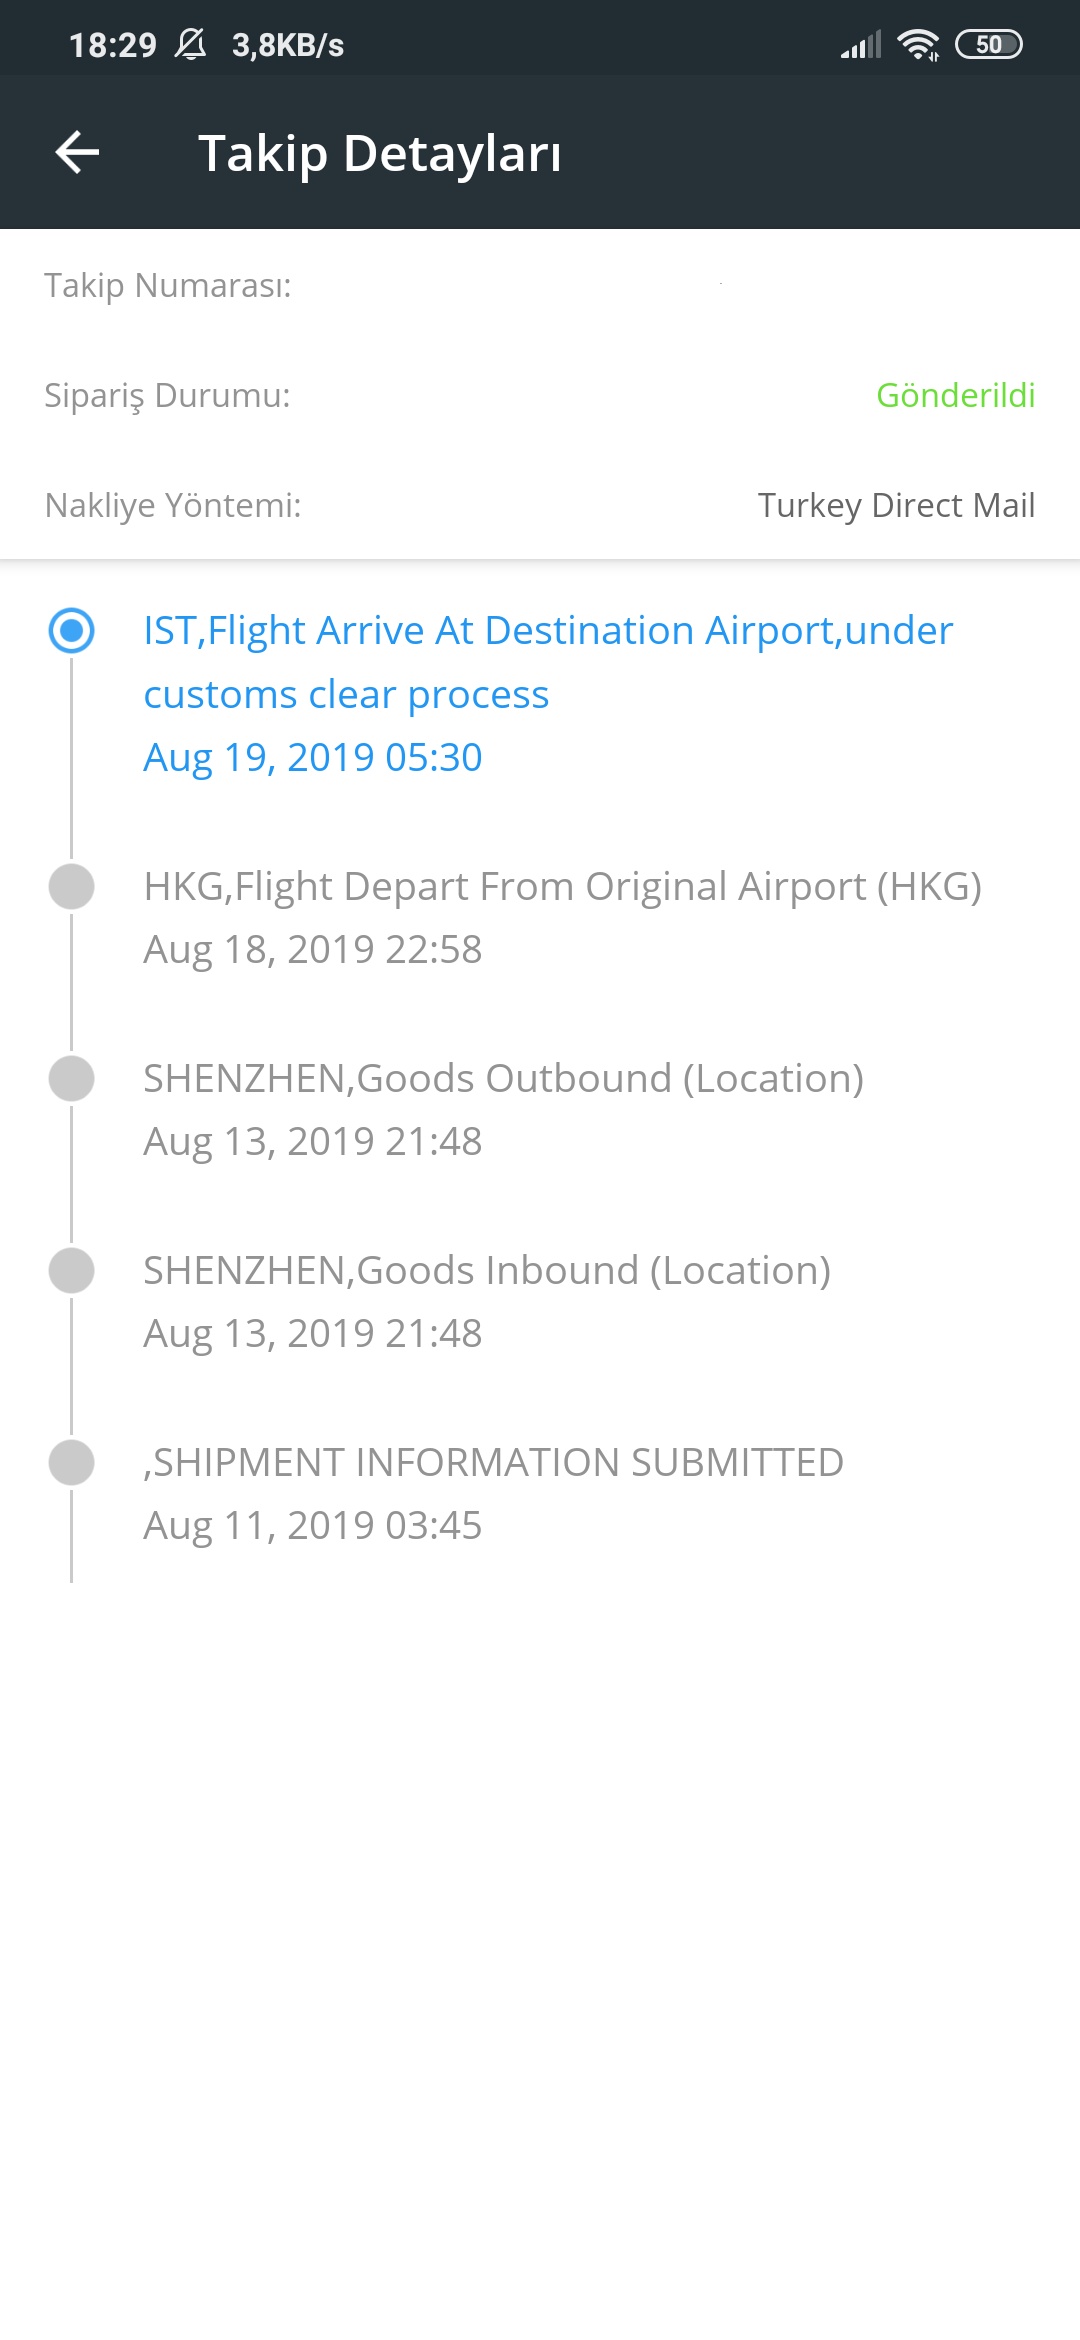Select the Goods Outbound timeline dot
The width and height of the screenshot is (1080, 2340).
point(72,1078)
